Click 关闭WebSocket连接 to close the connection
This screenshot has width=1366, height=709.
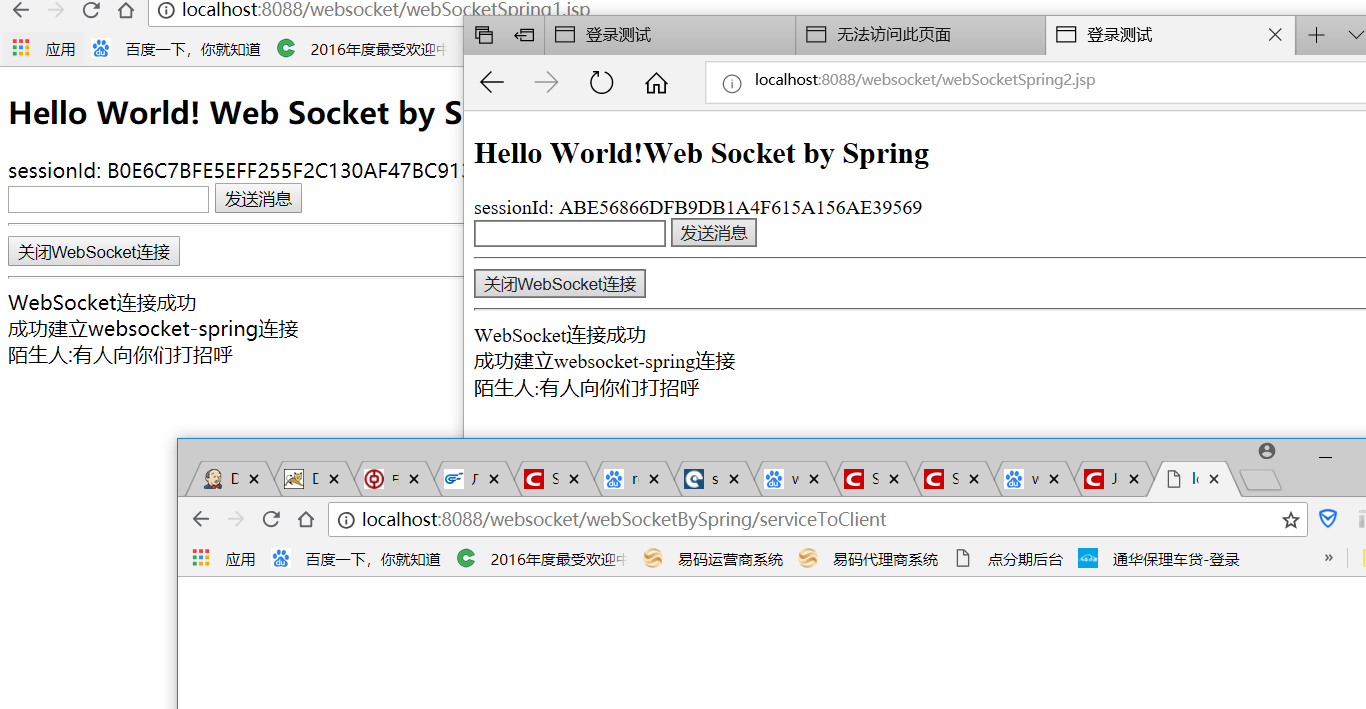click(x=560, y=283)
